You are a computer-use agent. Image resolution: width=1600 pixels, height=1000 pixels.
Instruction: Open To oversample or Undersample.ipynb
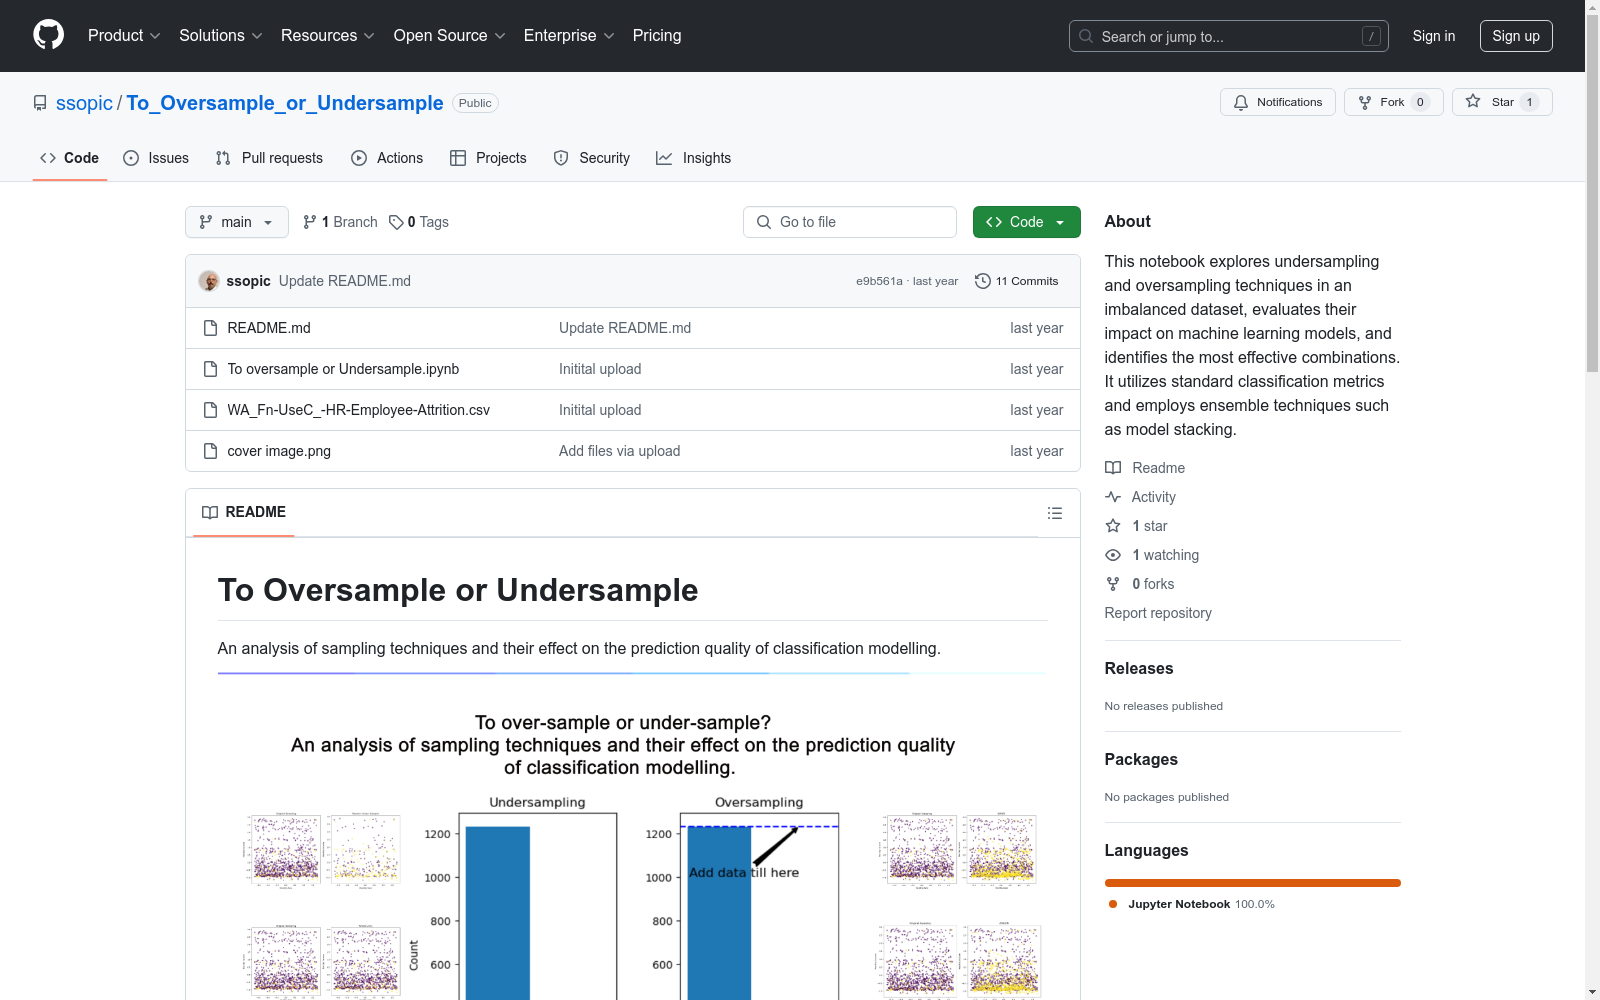pyautogui.click(x=343, y=369)
